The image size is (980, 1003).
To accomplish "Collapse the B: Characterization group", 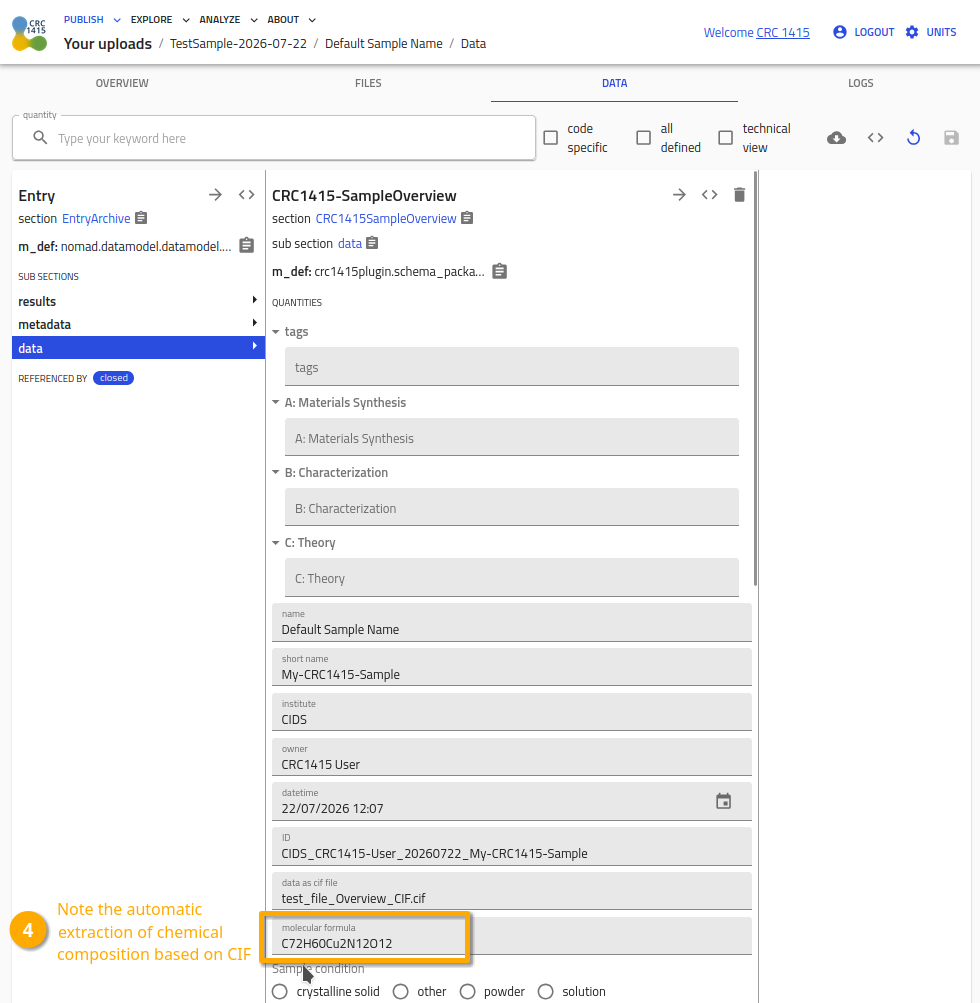I will click(x=276, y=472).
